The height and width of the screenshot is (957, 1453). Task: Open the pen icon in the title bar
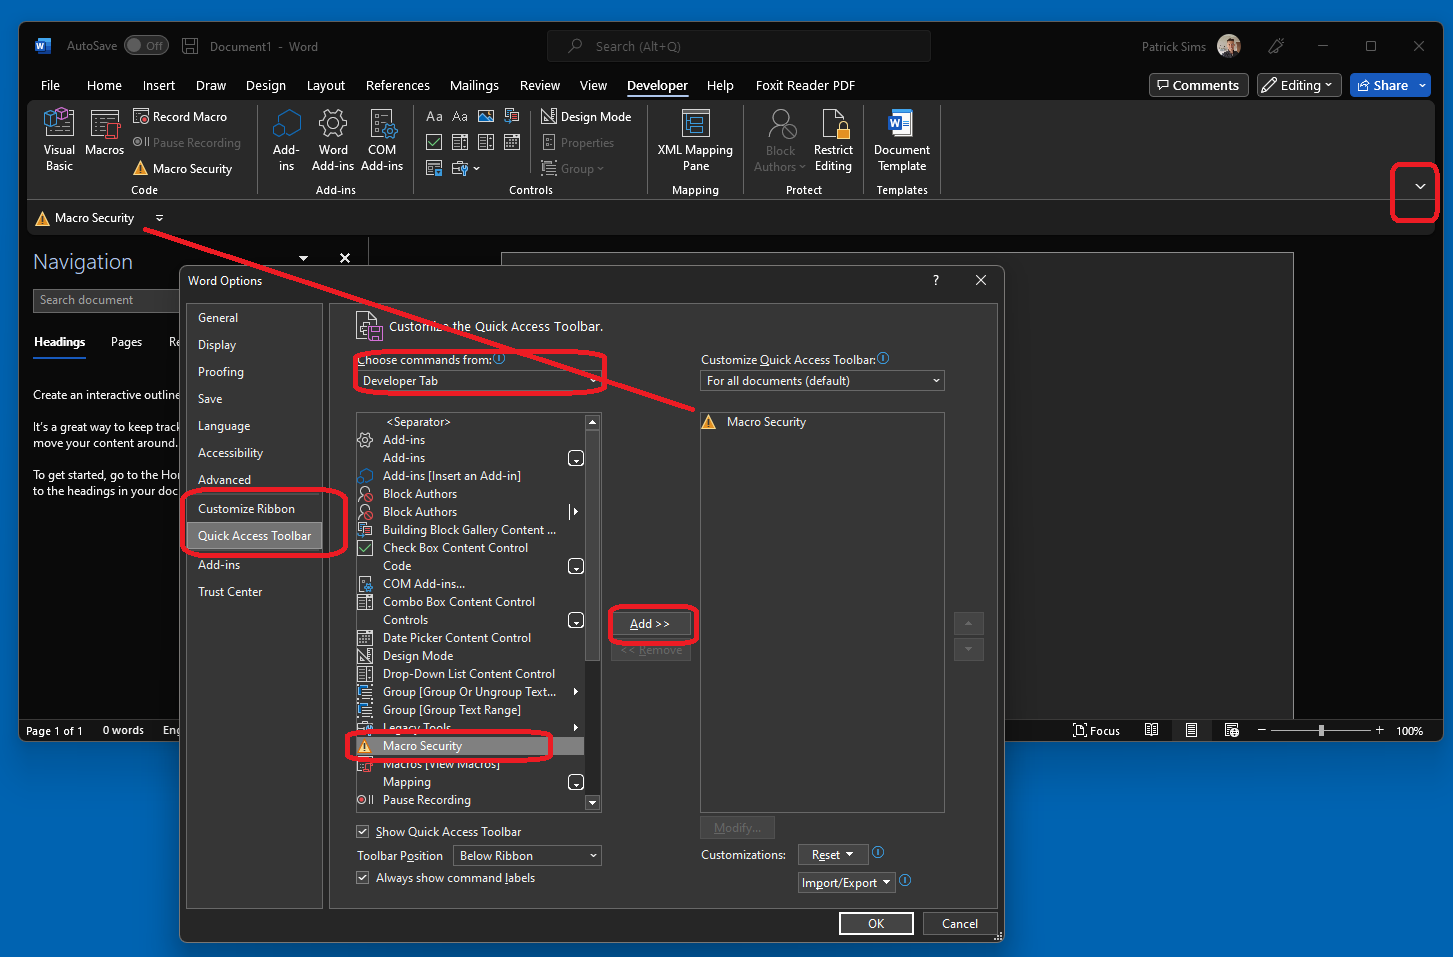[1276, 46]
